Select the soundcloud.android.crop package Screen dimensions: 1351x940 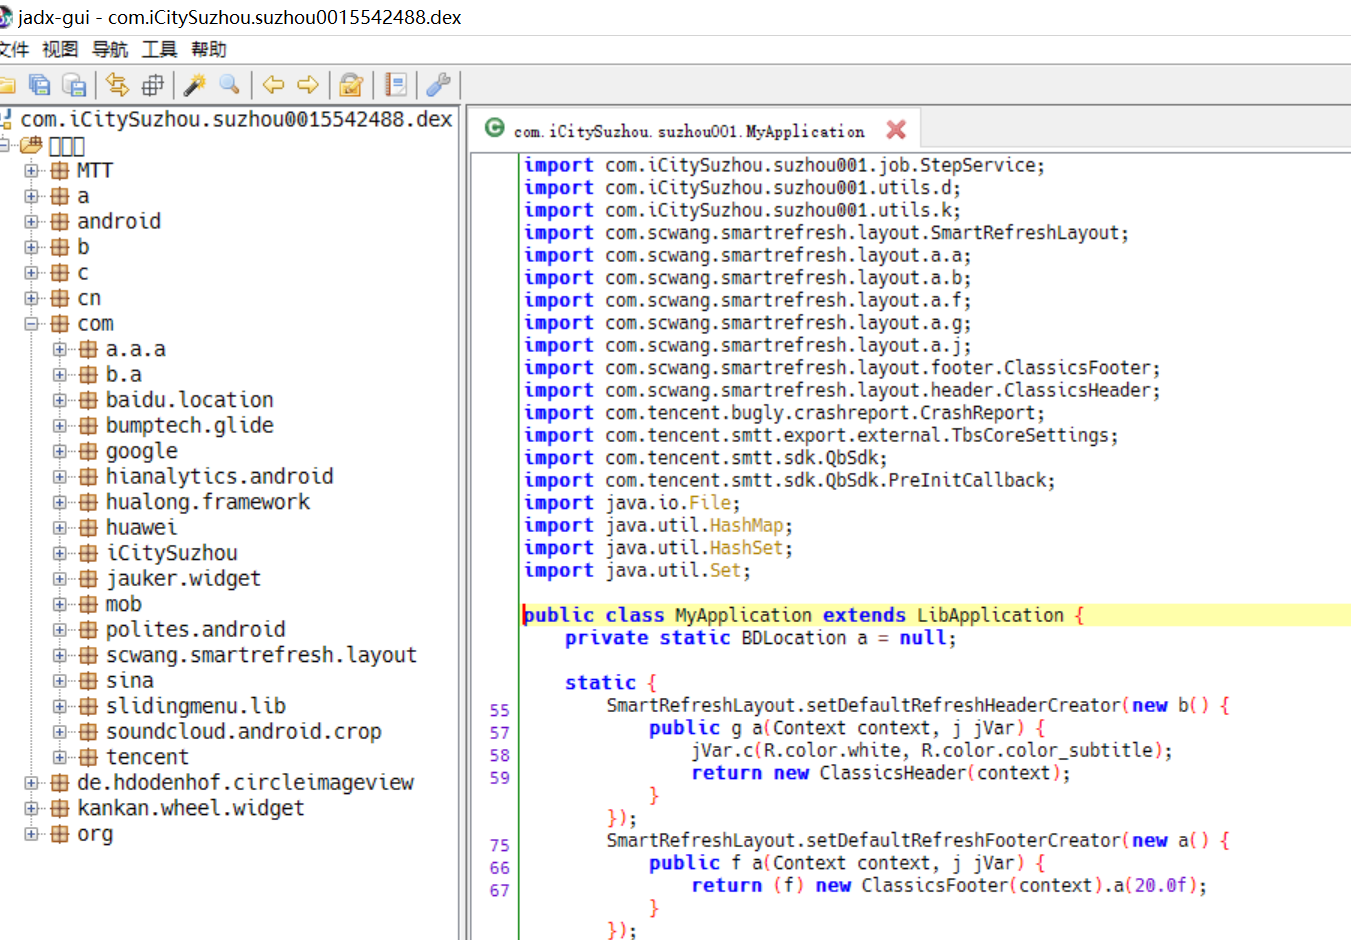[244, 732]
